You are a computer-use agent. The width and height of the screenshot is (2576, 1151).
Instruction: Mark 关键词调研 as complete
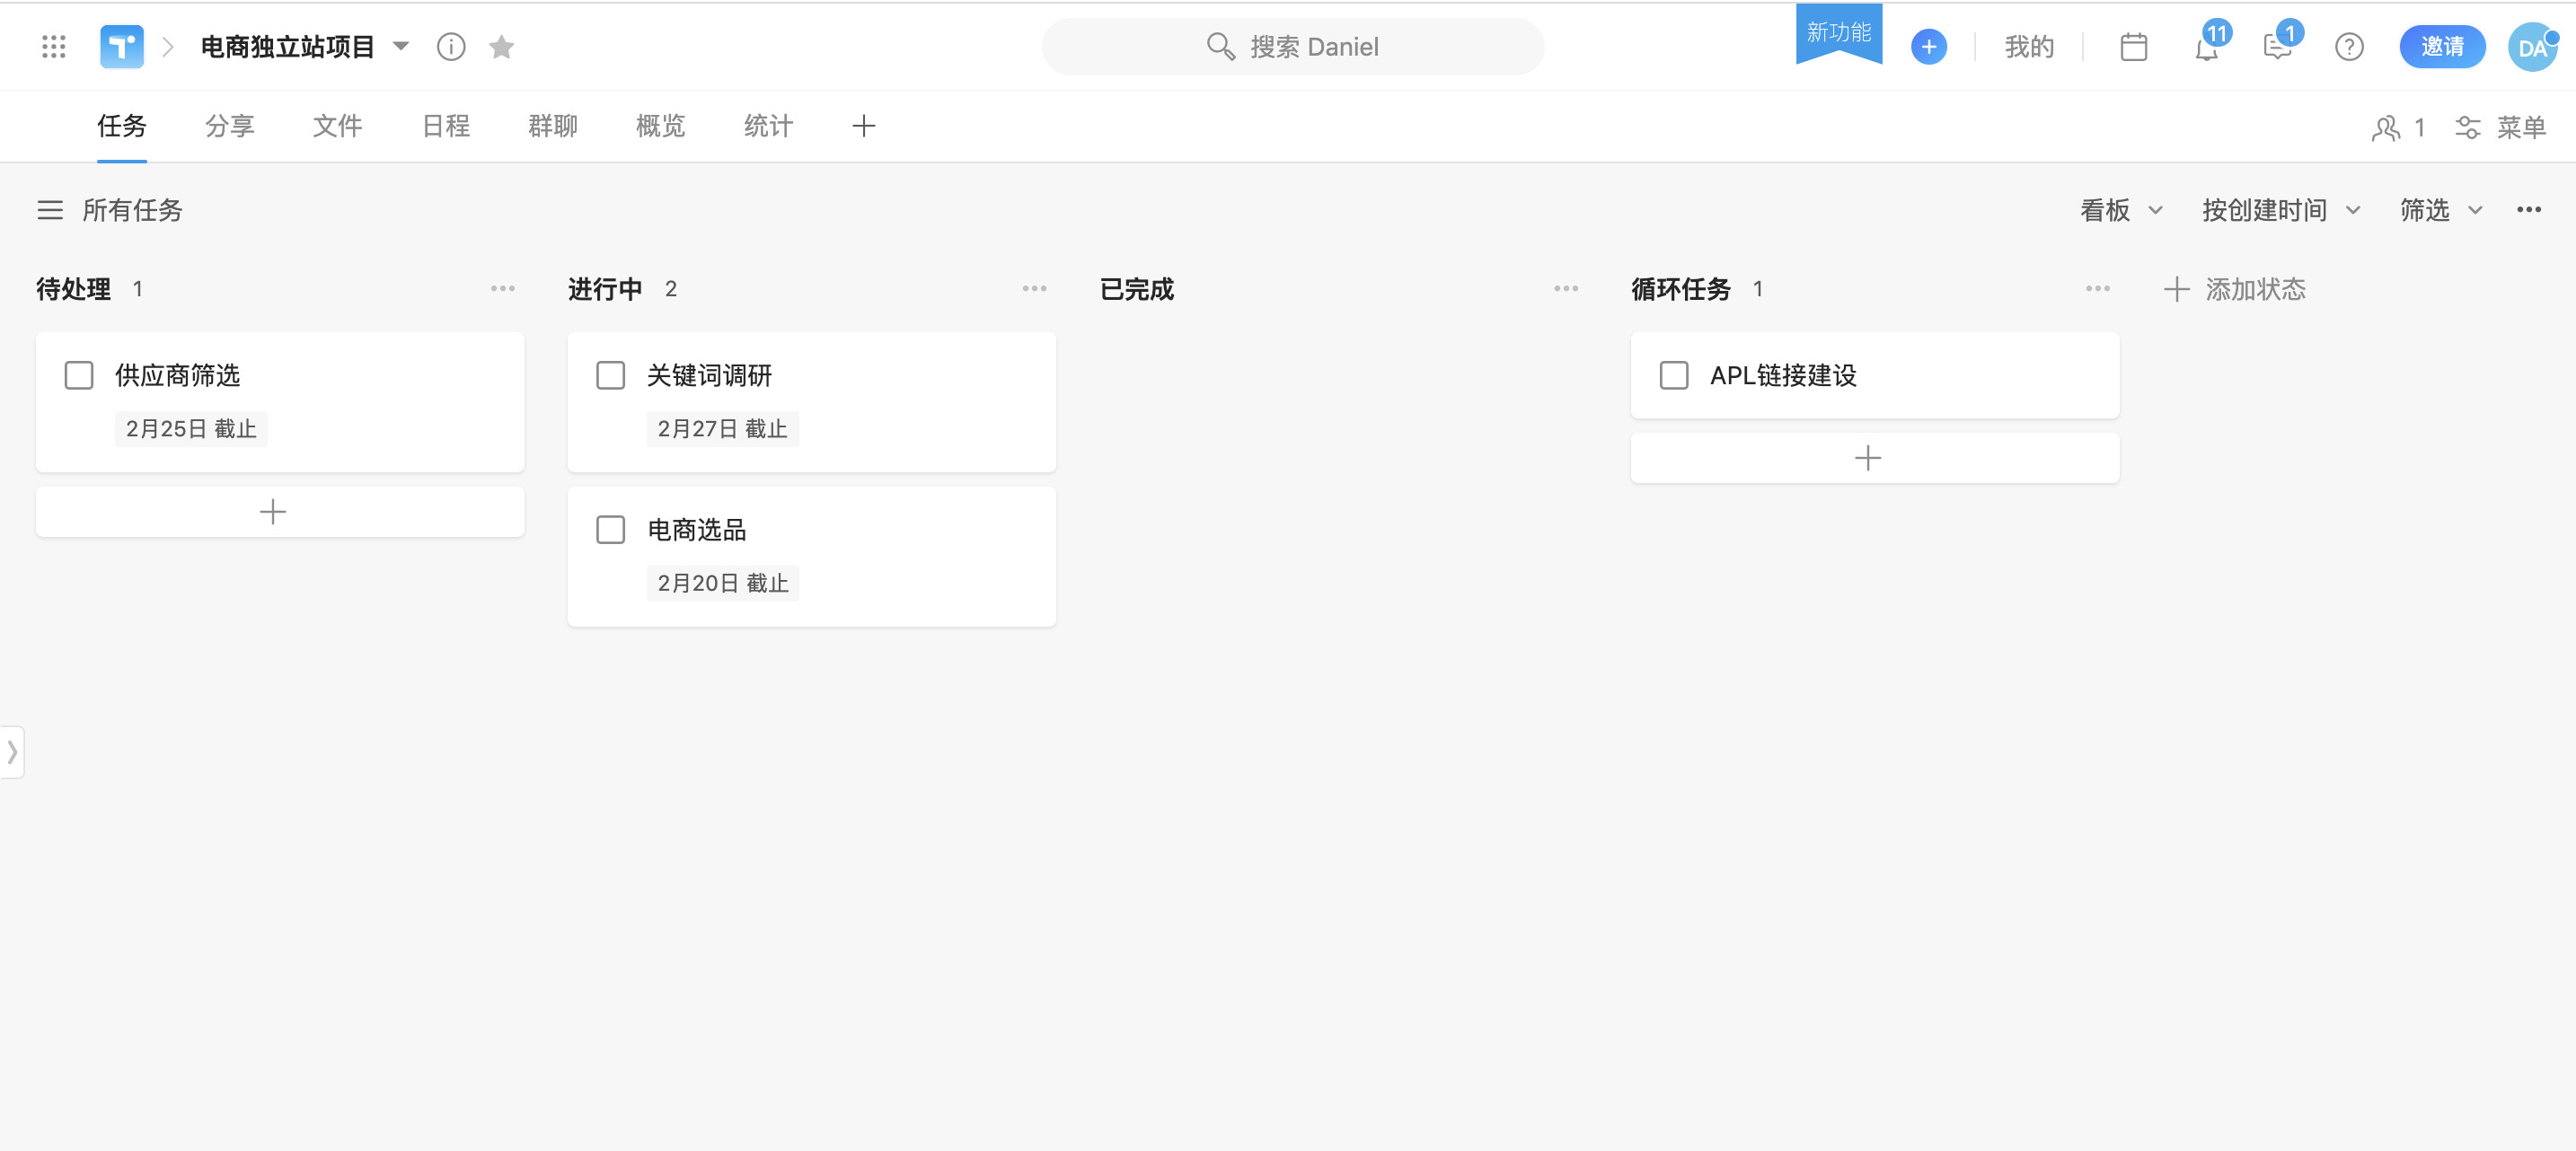611,375
